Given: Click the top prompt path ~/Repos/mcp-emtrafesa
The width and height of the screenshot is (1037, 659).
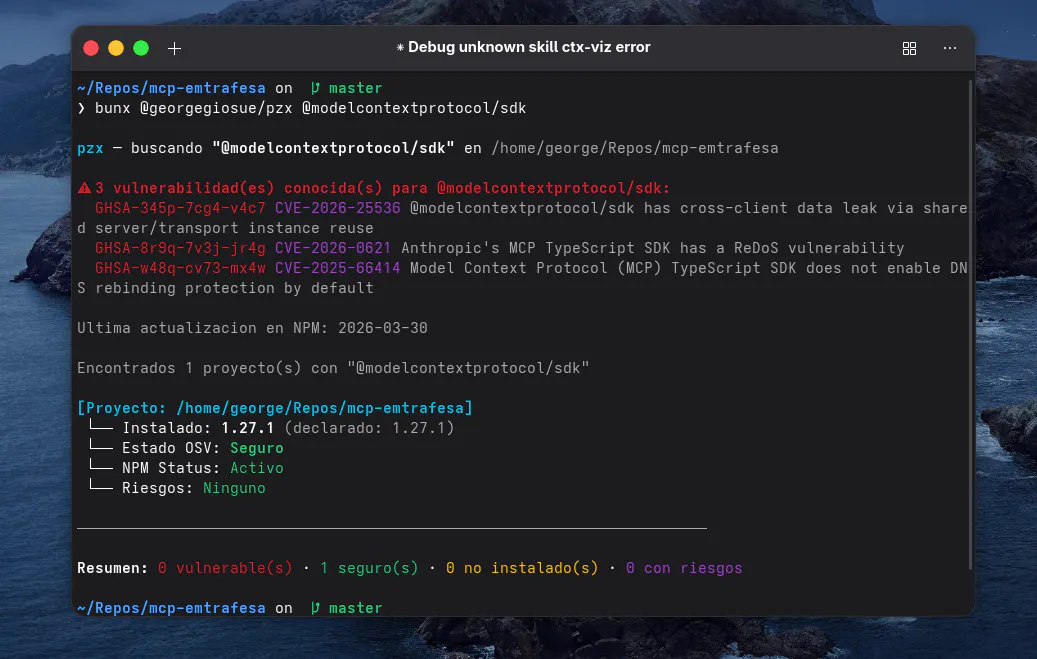Looking at the screenshot, I should click(171, 88).
